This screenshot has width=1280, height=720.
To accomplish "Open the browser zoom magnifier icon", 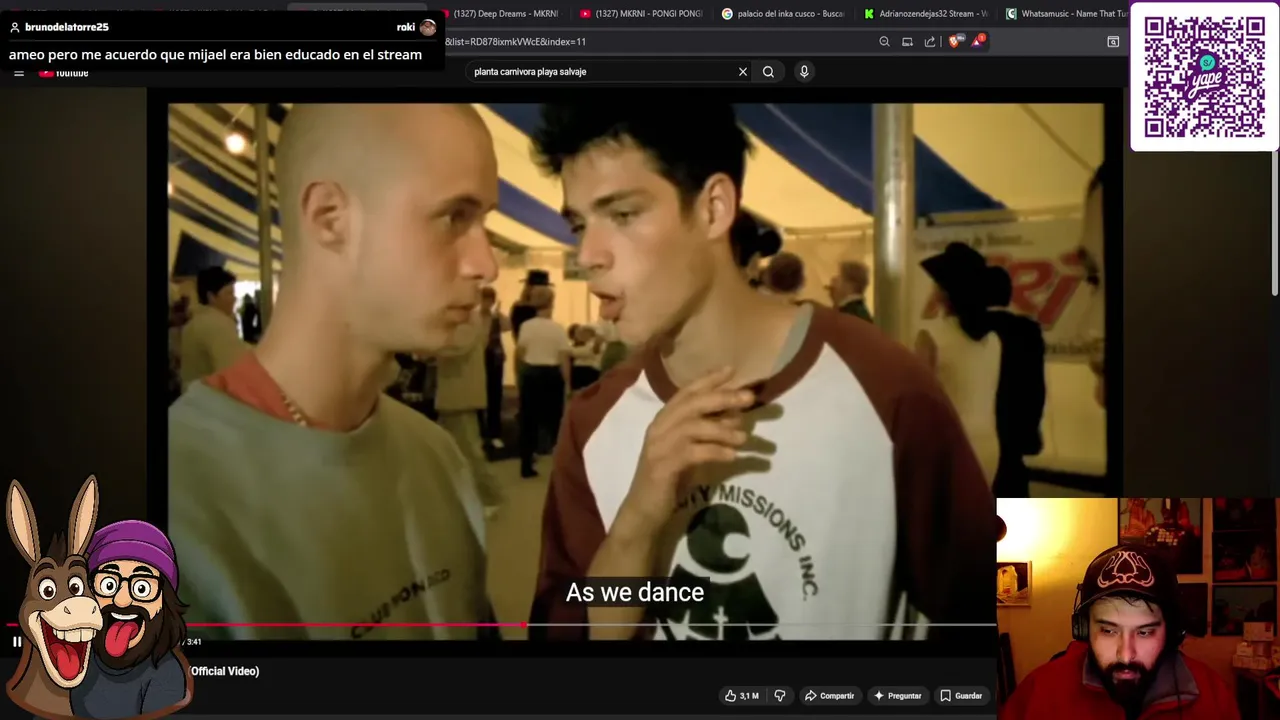I will click(884, 42).
